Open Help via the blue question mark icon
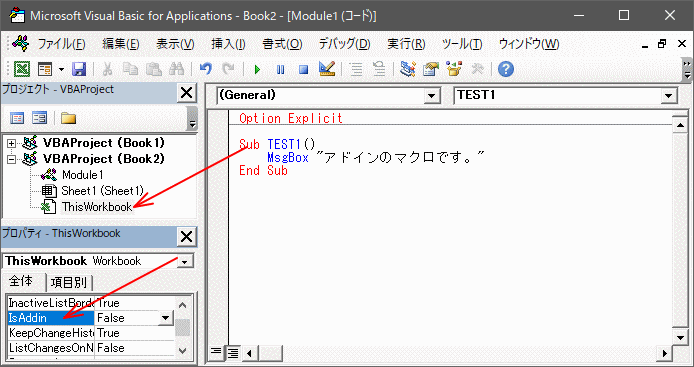Viewport: 694px width, 367px height. [x=506, y=69]
